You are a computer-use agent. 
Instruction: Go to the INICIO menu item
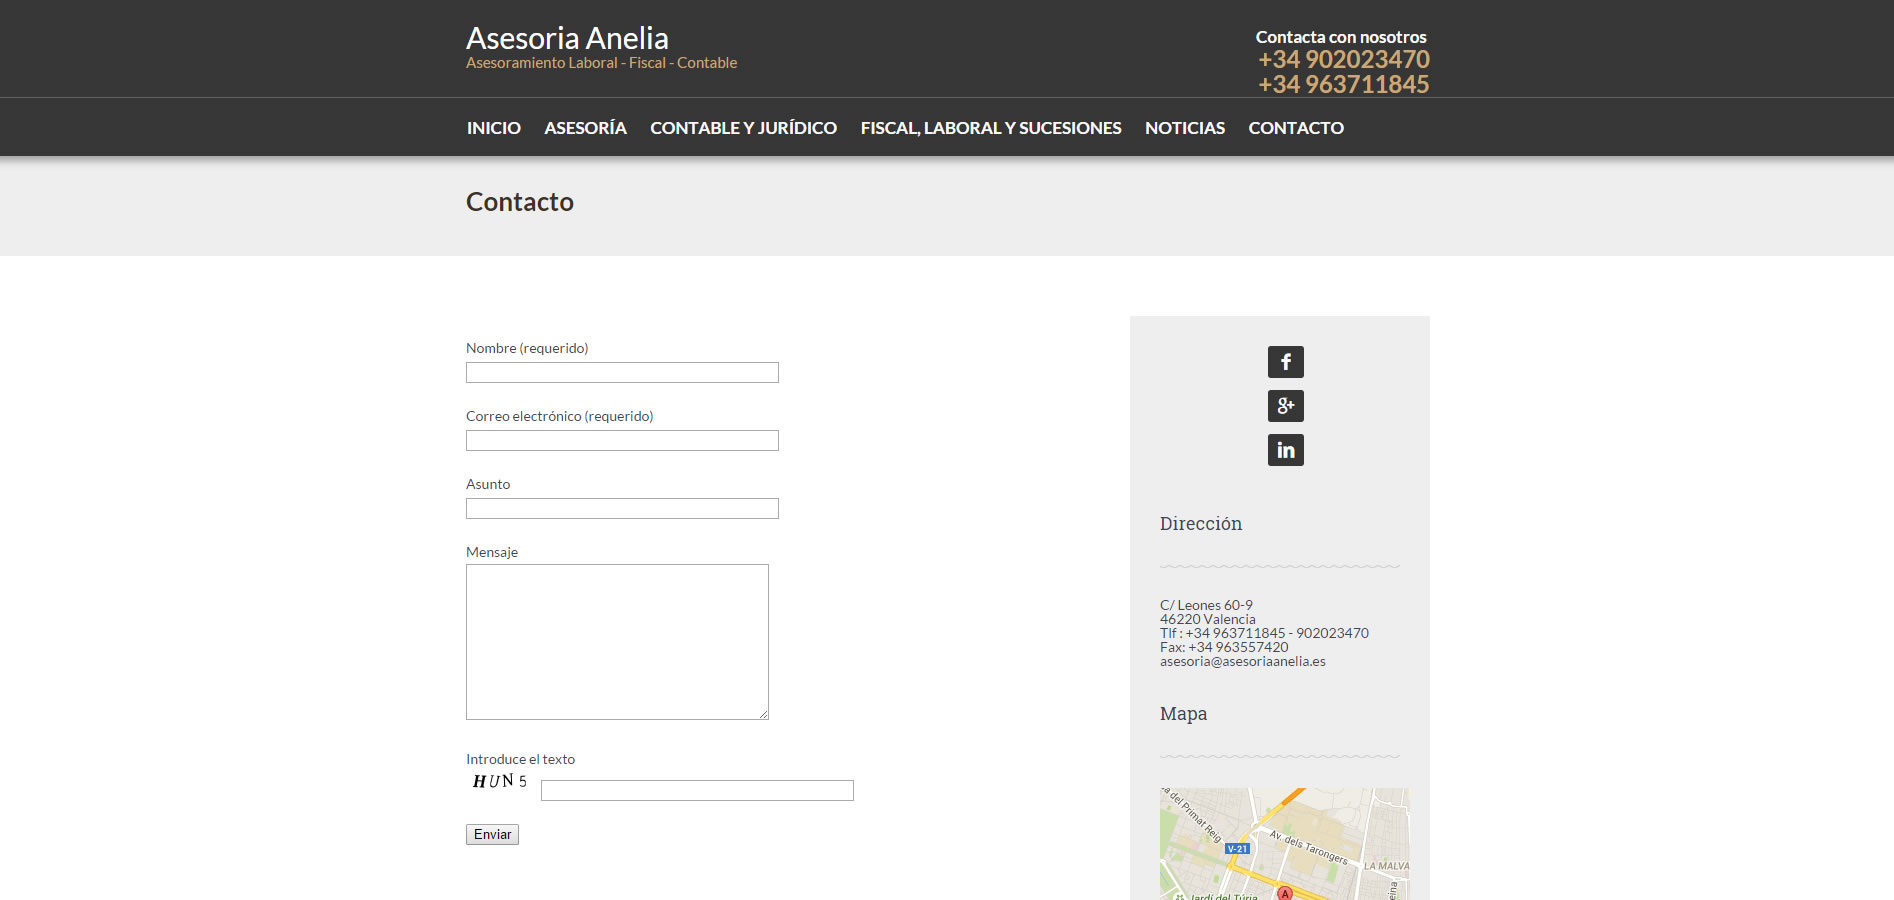tap(493, 128)
